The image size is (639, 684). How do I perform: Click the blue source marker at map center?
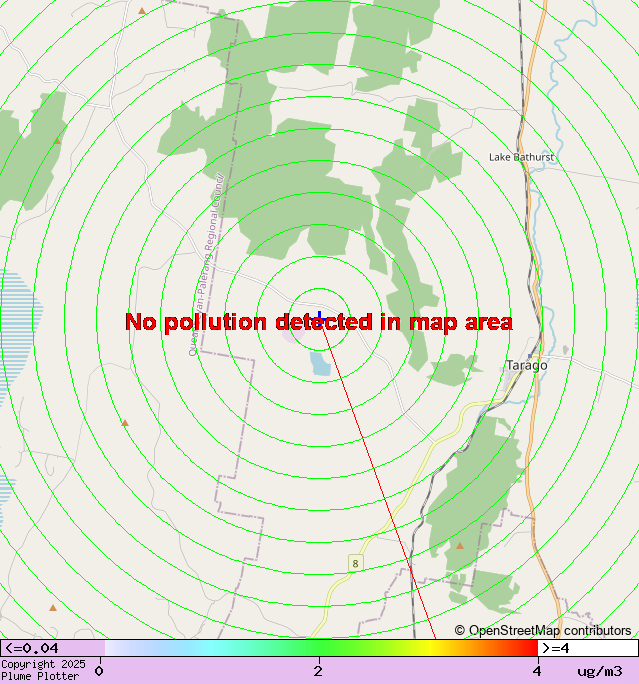tap(320, 317)
